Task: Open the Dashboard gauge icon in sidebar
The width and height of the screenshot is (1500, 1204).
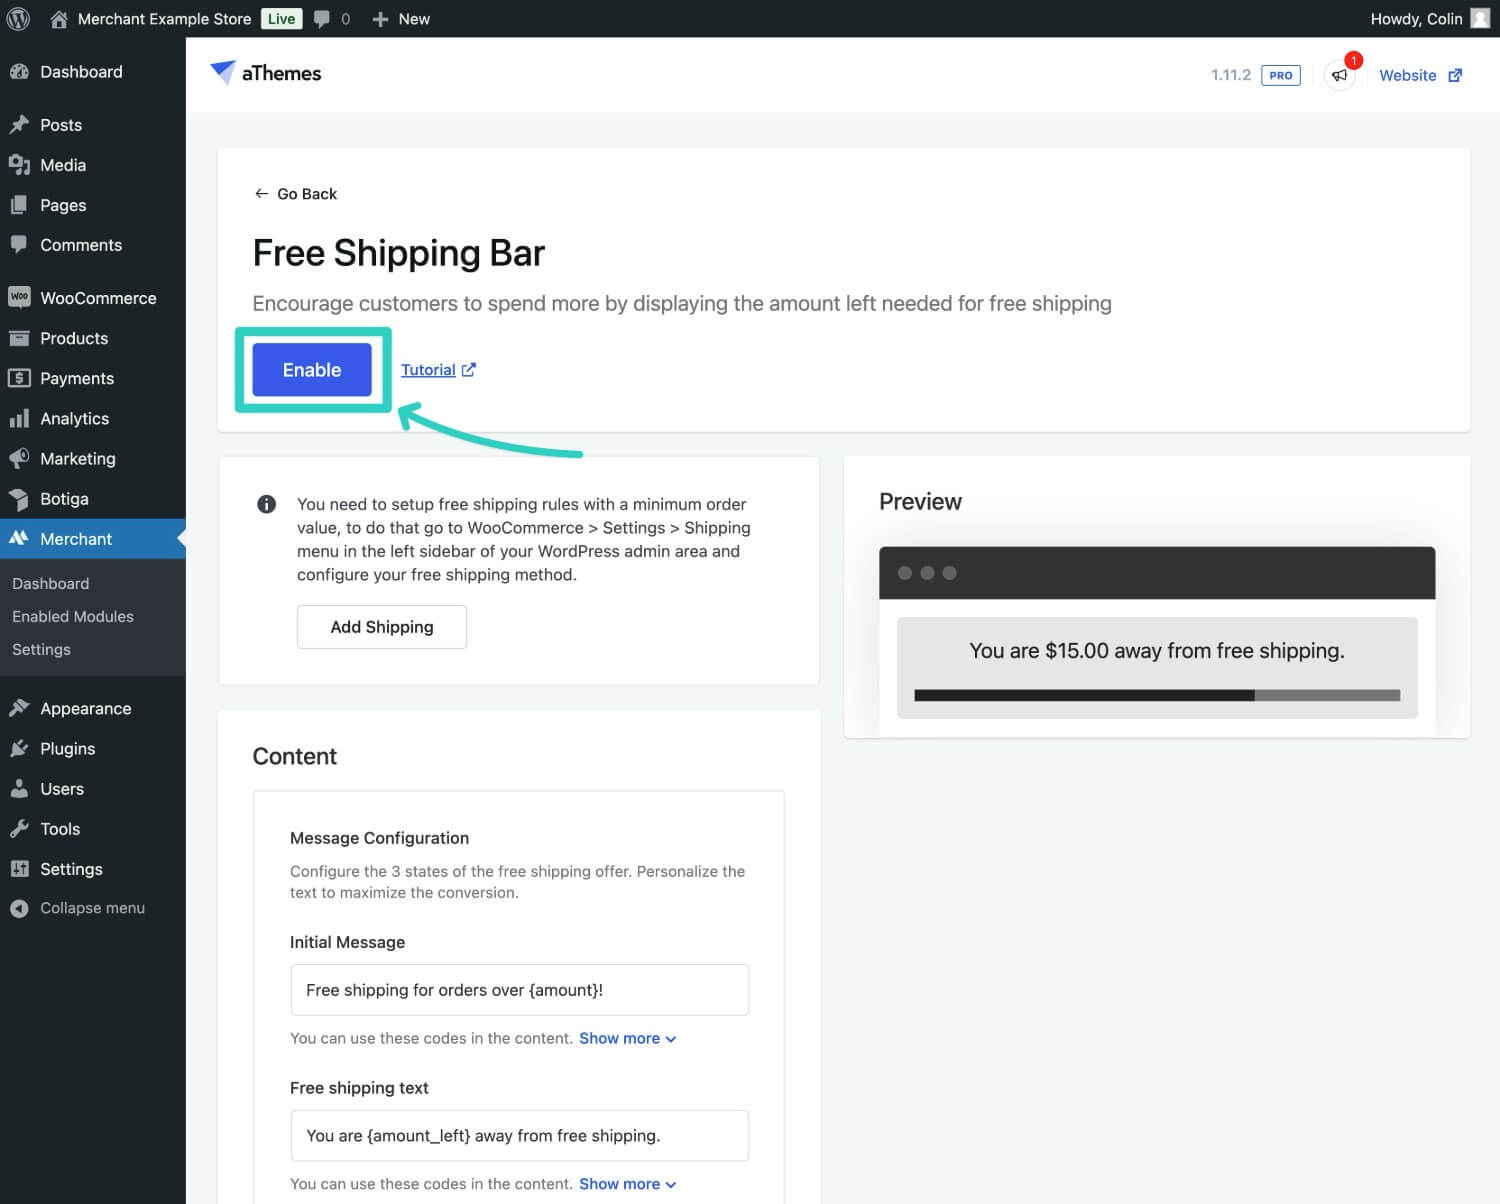Action: (x=19, y=72)
